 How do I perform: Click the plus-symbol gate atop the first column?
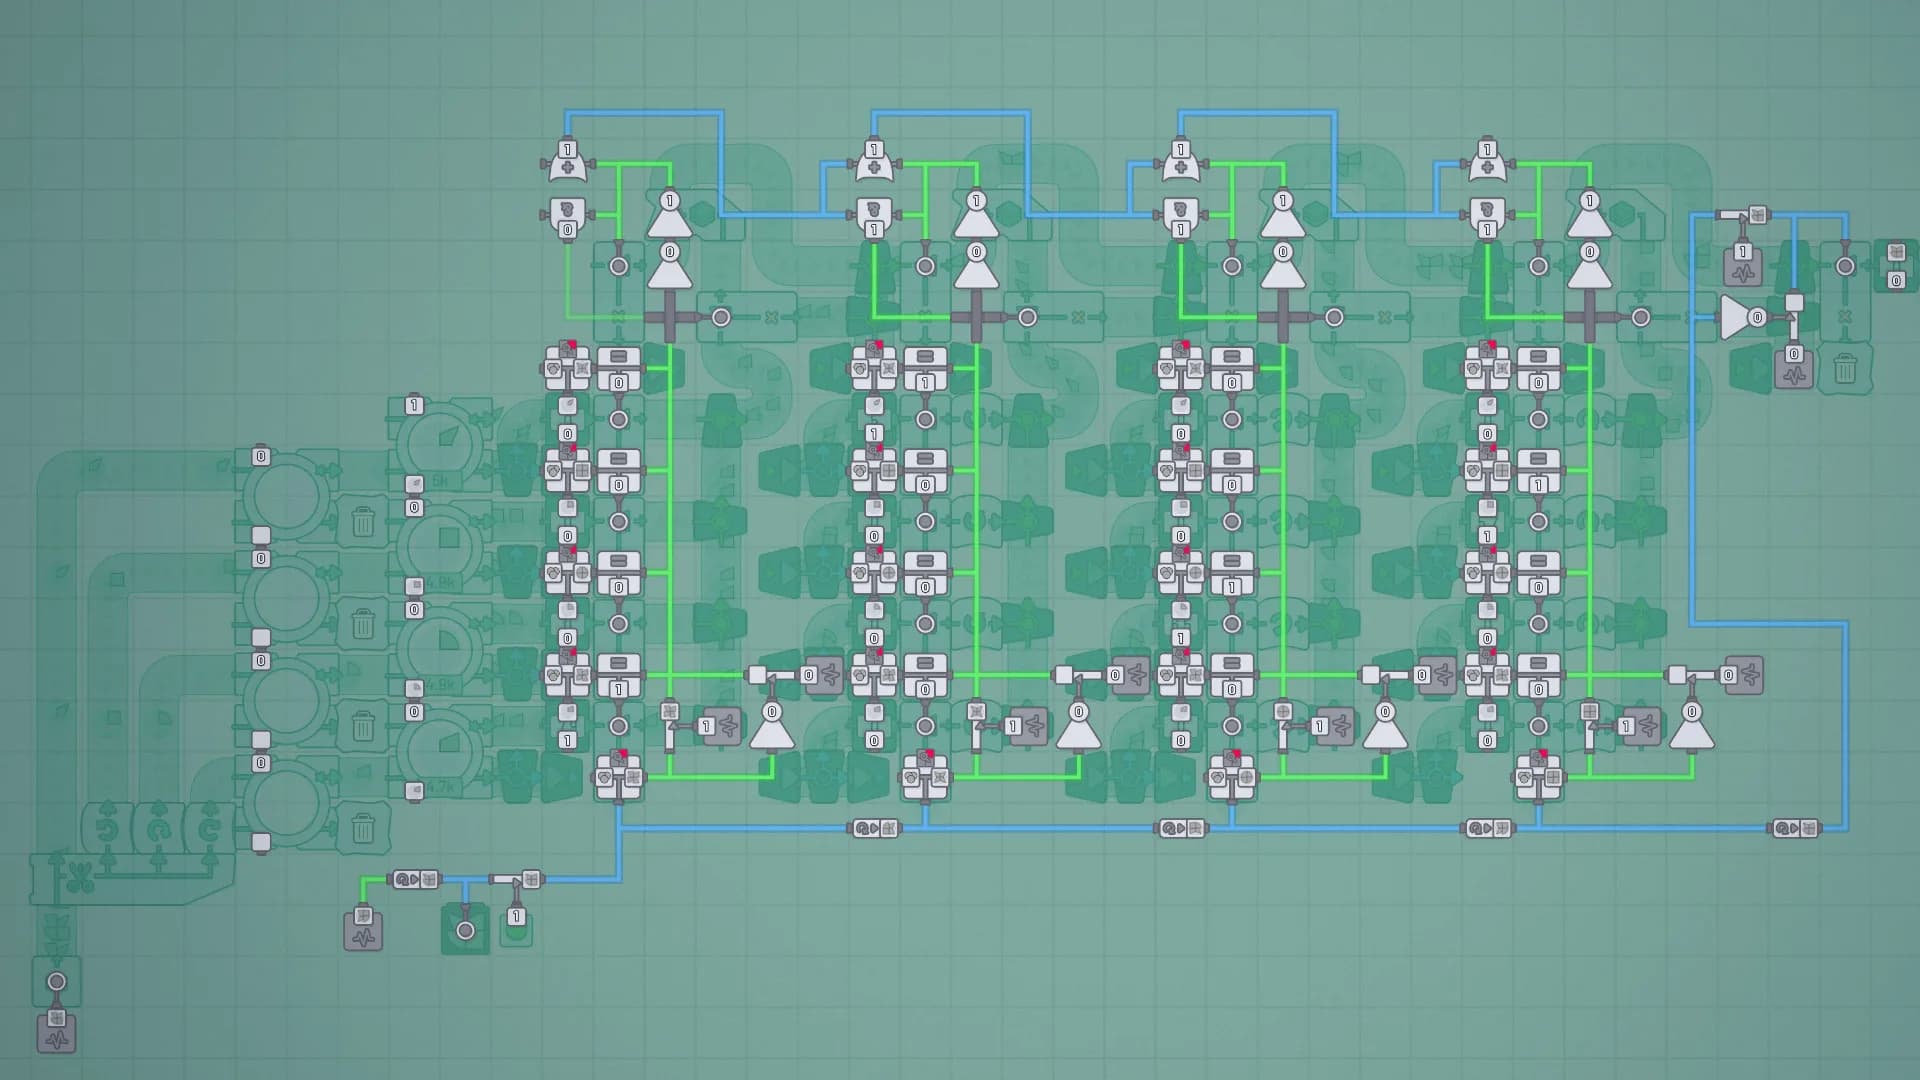coord(568,160)
